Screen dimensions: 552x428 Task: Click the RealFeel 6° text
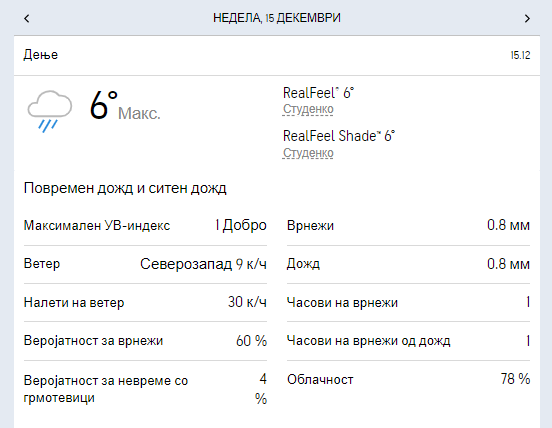pos(318,93)
